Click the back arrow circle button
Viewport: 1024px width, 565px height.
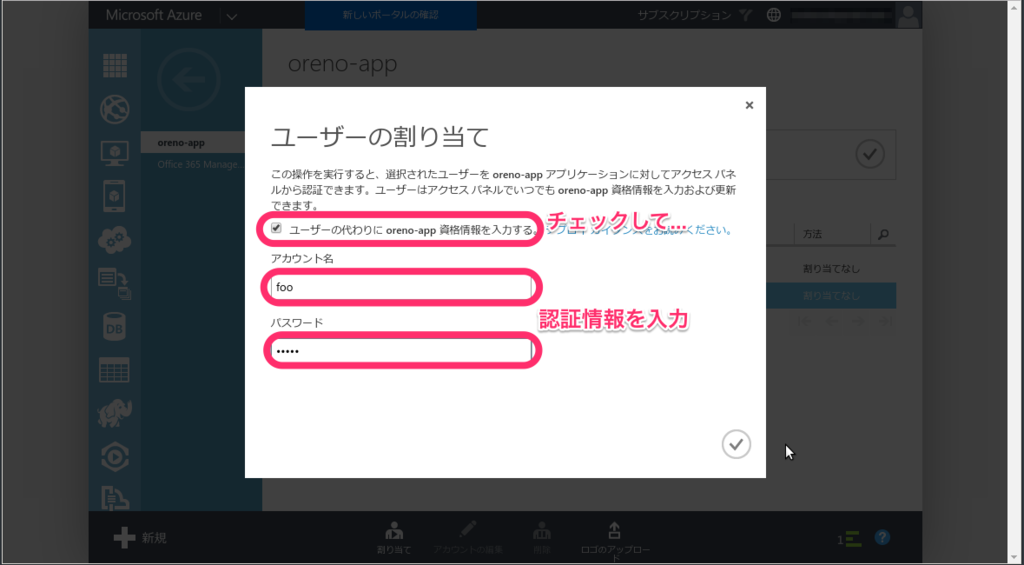coord(189,80)
